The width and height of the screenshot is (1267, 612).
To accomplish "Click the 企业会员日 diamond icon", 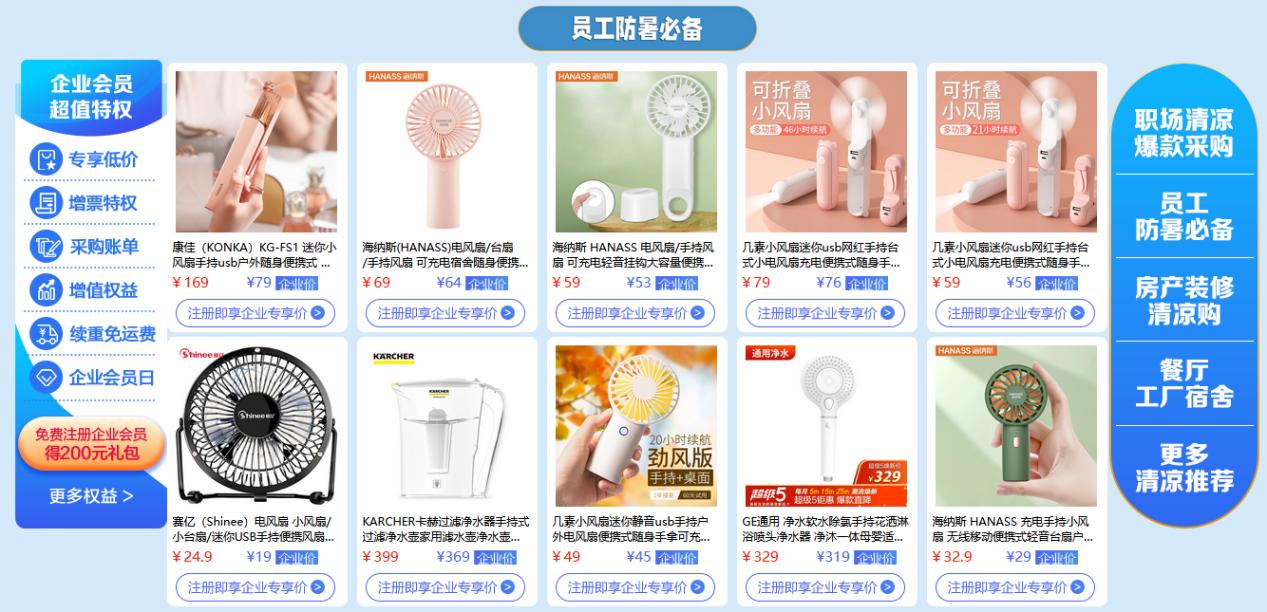I will (x=45, y=378).
